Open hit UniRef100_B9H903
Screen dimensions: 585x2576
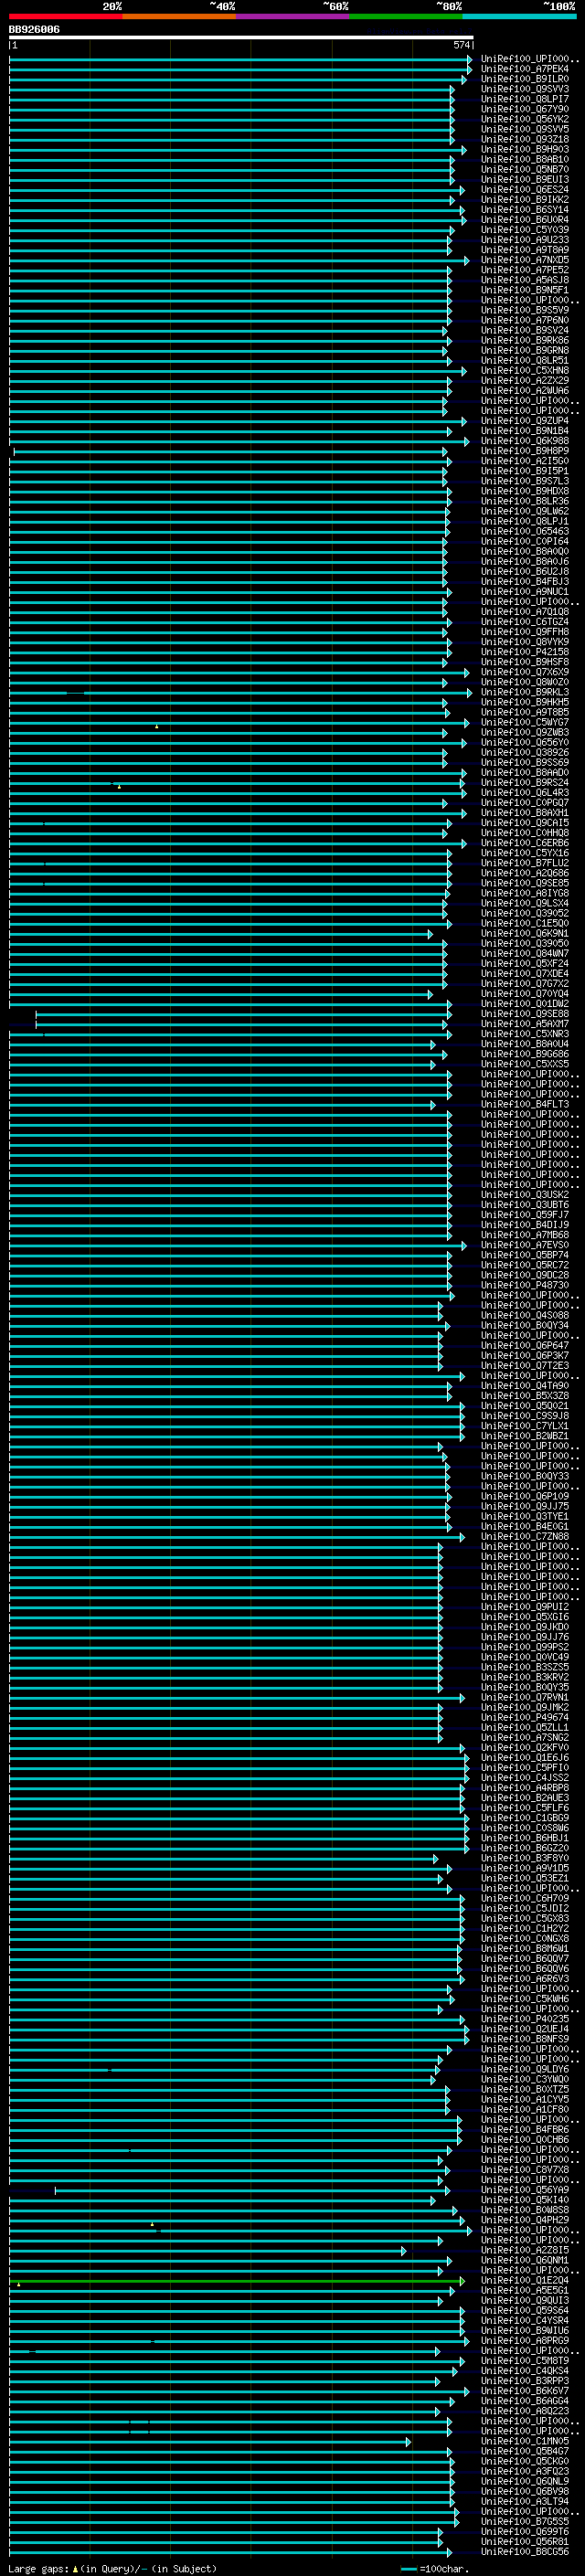click(524, 149)
